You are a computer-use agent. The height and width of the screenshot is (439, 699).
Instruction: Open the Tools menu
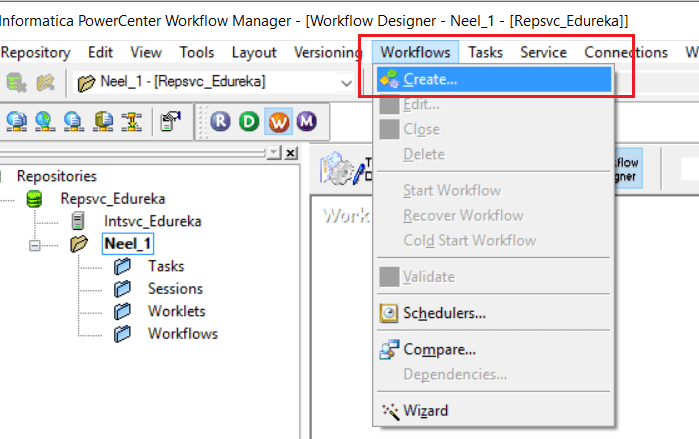coord(197,53)
